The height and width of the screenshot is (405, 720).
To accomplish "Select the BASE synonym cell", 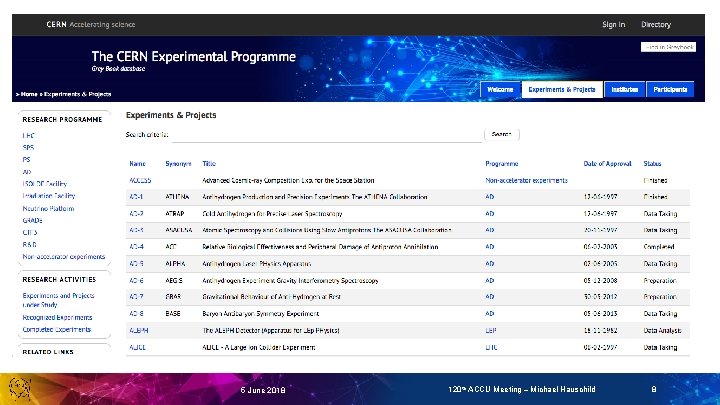I will click(173, 314).
